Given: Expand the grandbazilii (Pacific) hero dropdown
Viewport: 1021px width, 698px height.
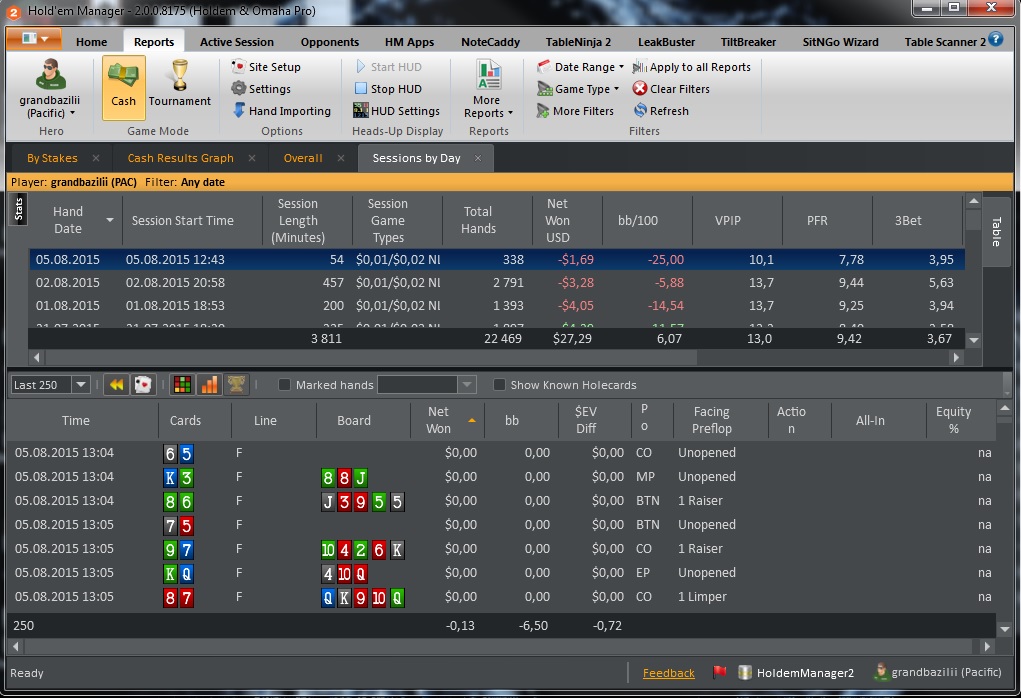Looking at the screenshot, I should point(72,113).
